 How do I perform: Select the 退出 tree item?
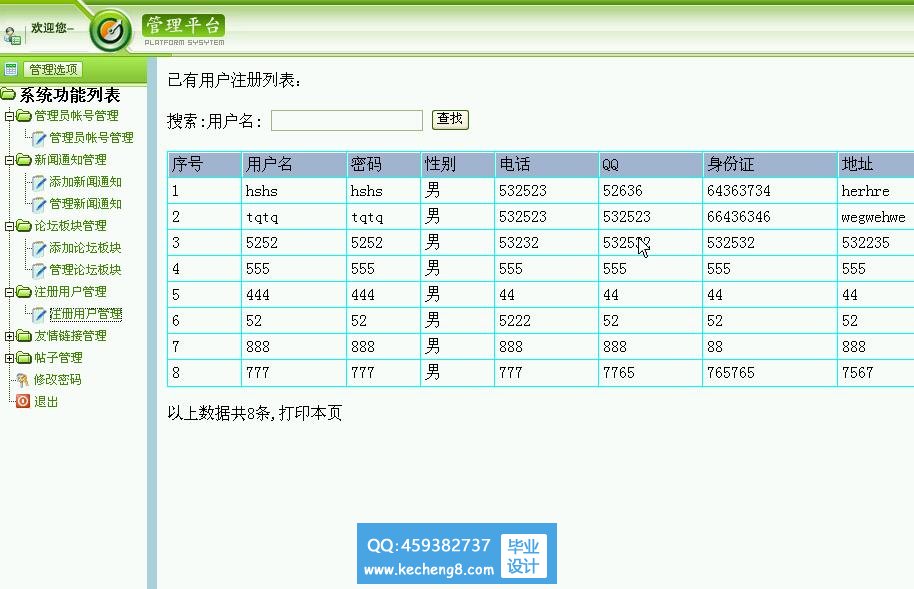pos(46,402)
